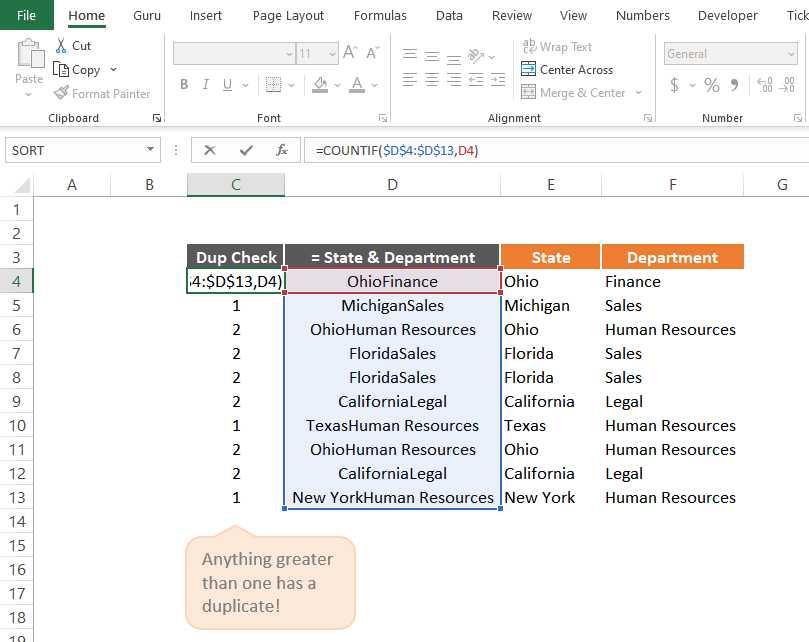Open Number dialog launcher
The width and height of the screenshot is (809, 642).
click(x=798, y=118)
